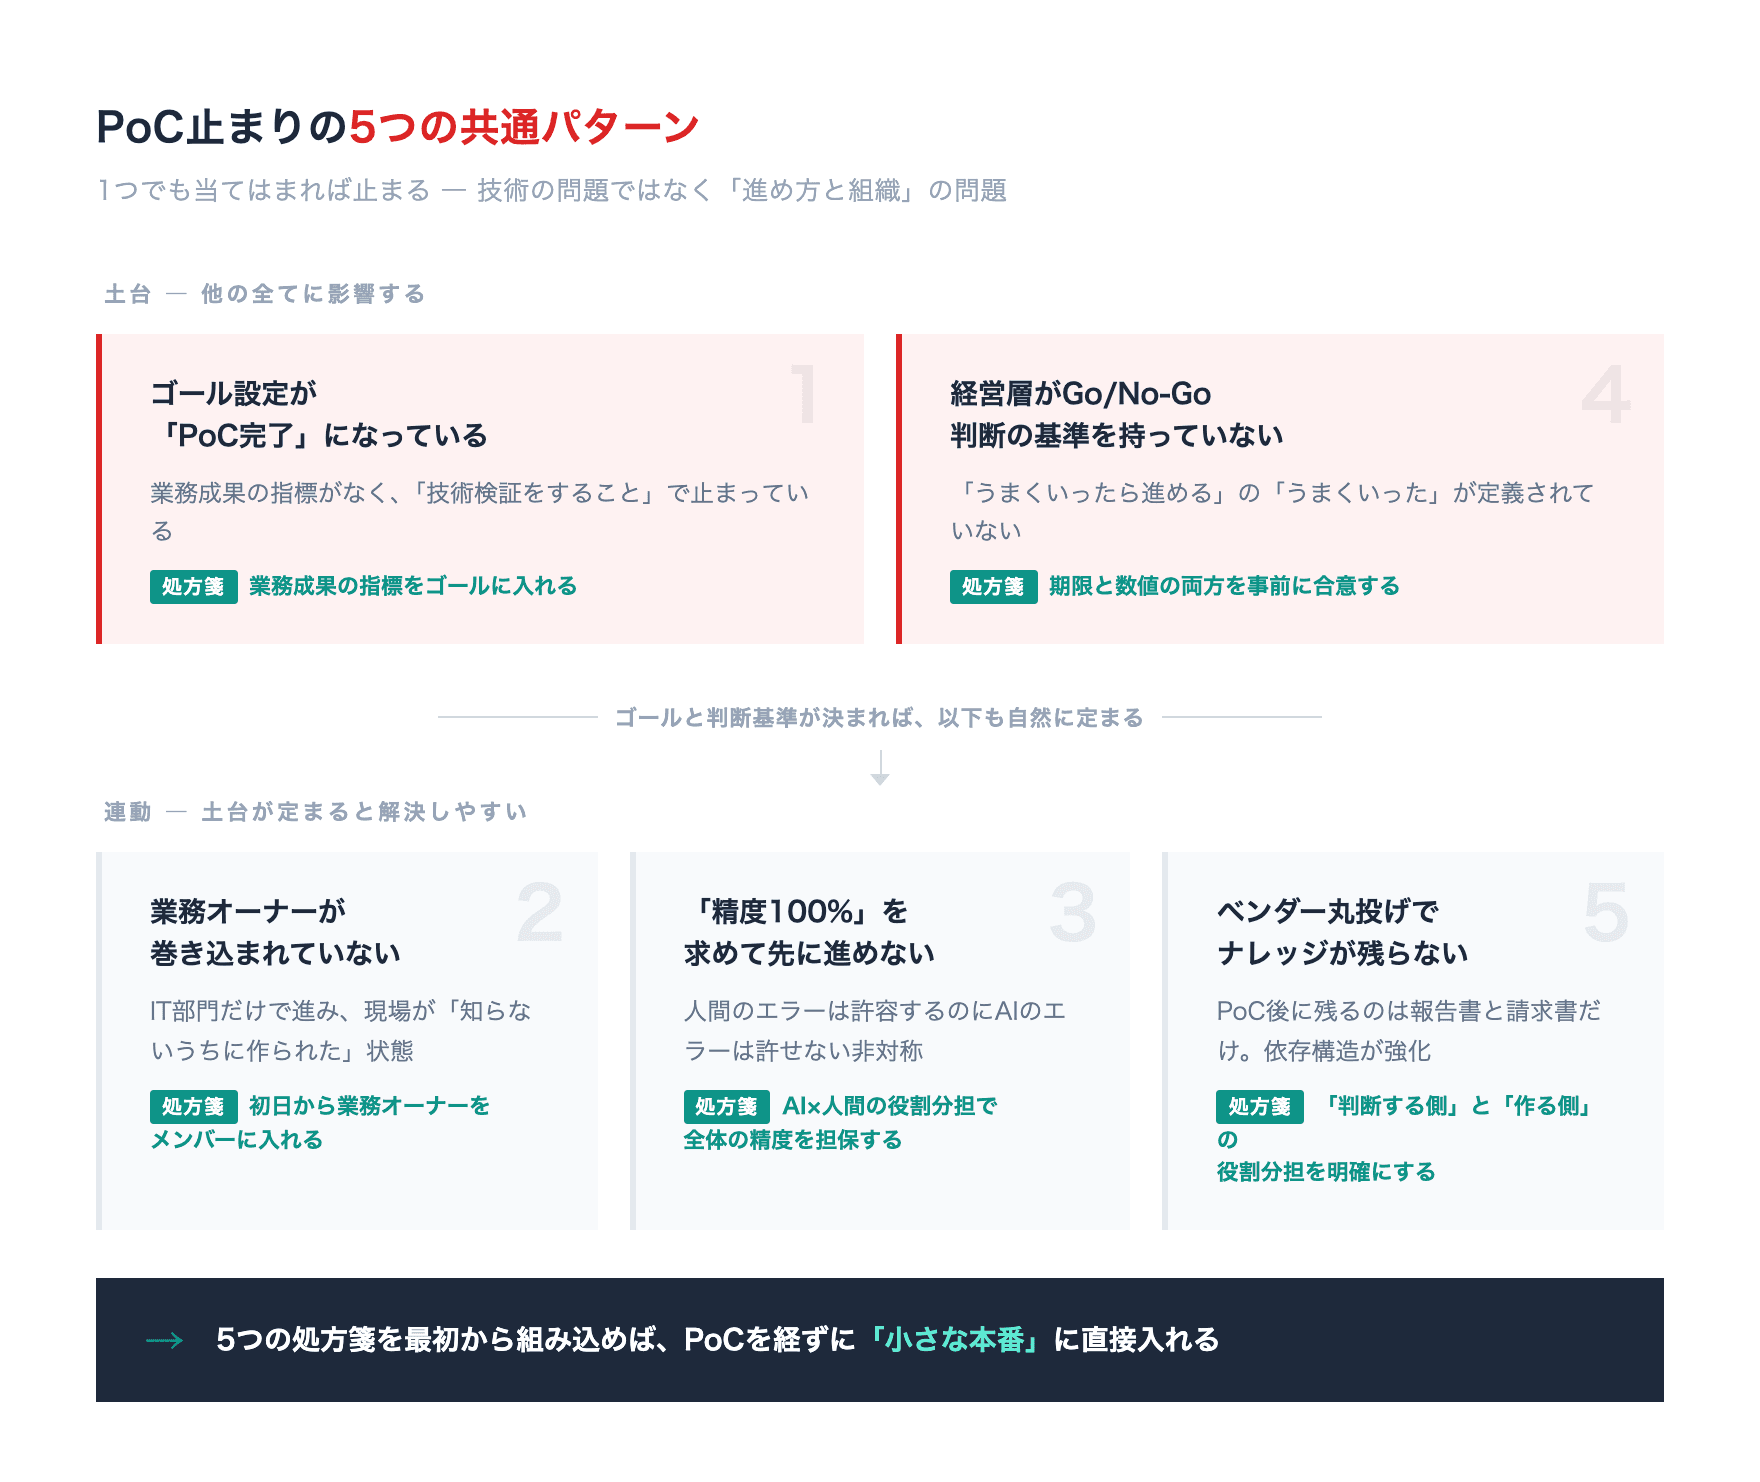Click the red accent bar on the ゴール設定 card

[101, 488]
